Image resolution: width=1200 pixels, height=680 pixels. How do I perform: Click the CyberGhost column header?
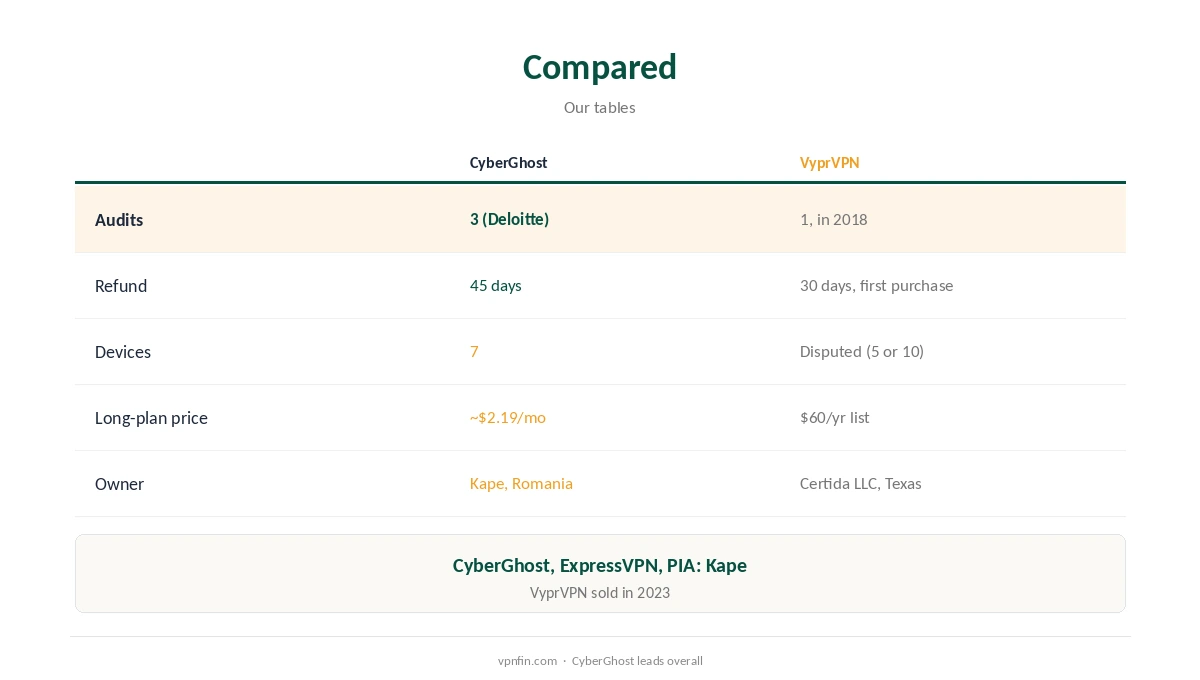(508, 163)
